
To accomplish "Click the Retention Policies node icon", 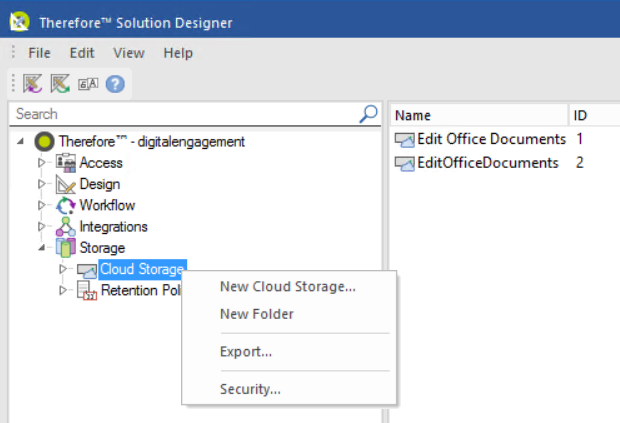I will click(x=87, y=291).
